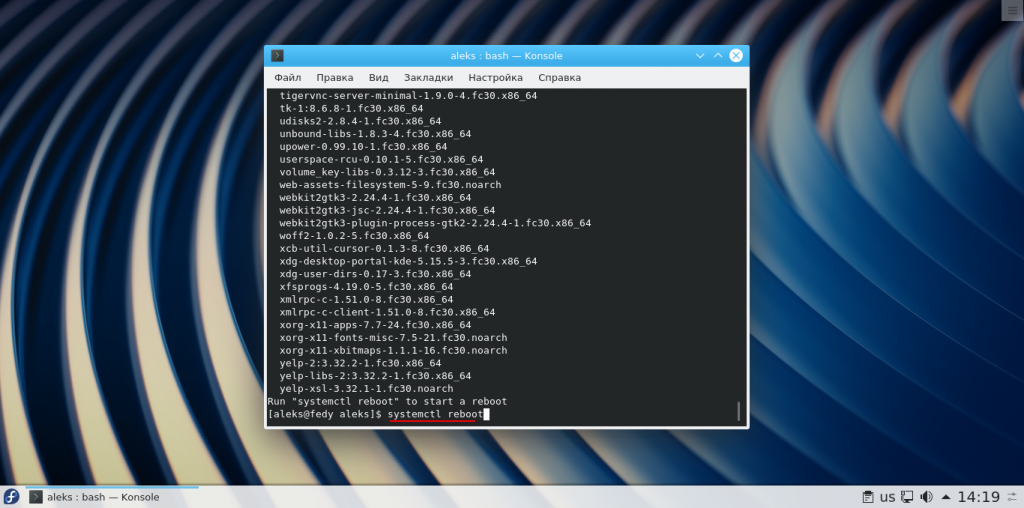
Task: Open the Fedora application launcher
Action: (x=11, y=497)
